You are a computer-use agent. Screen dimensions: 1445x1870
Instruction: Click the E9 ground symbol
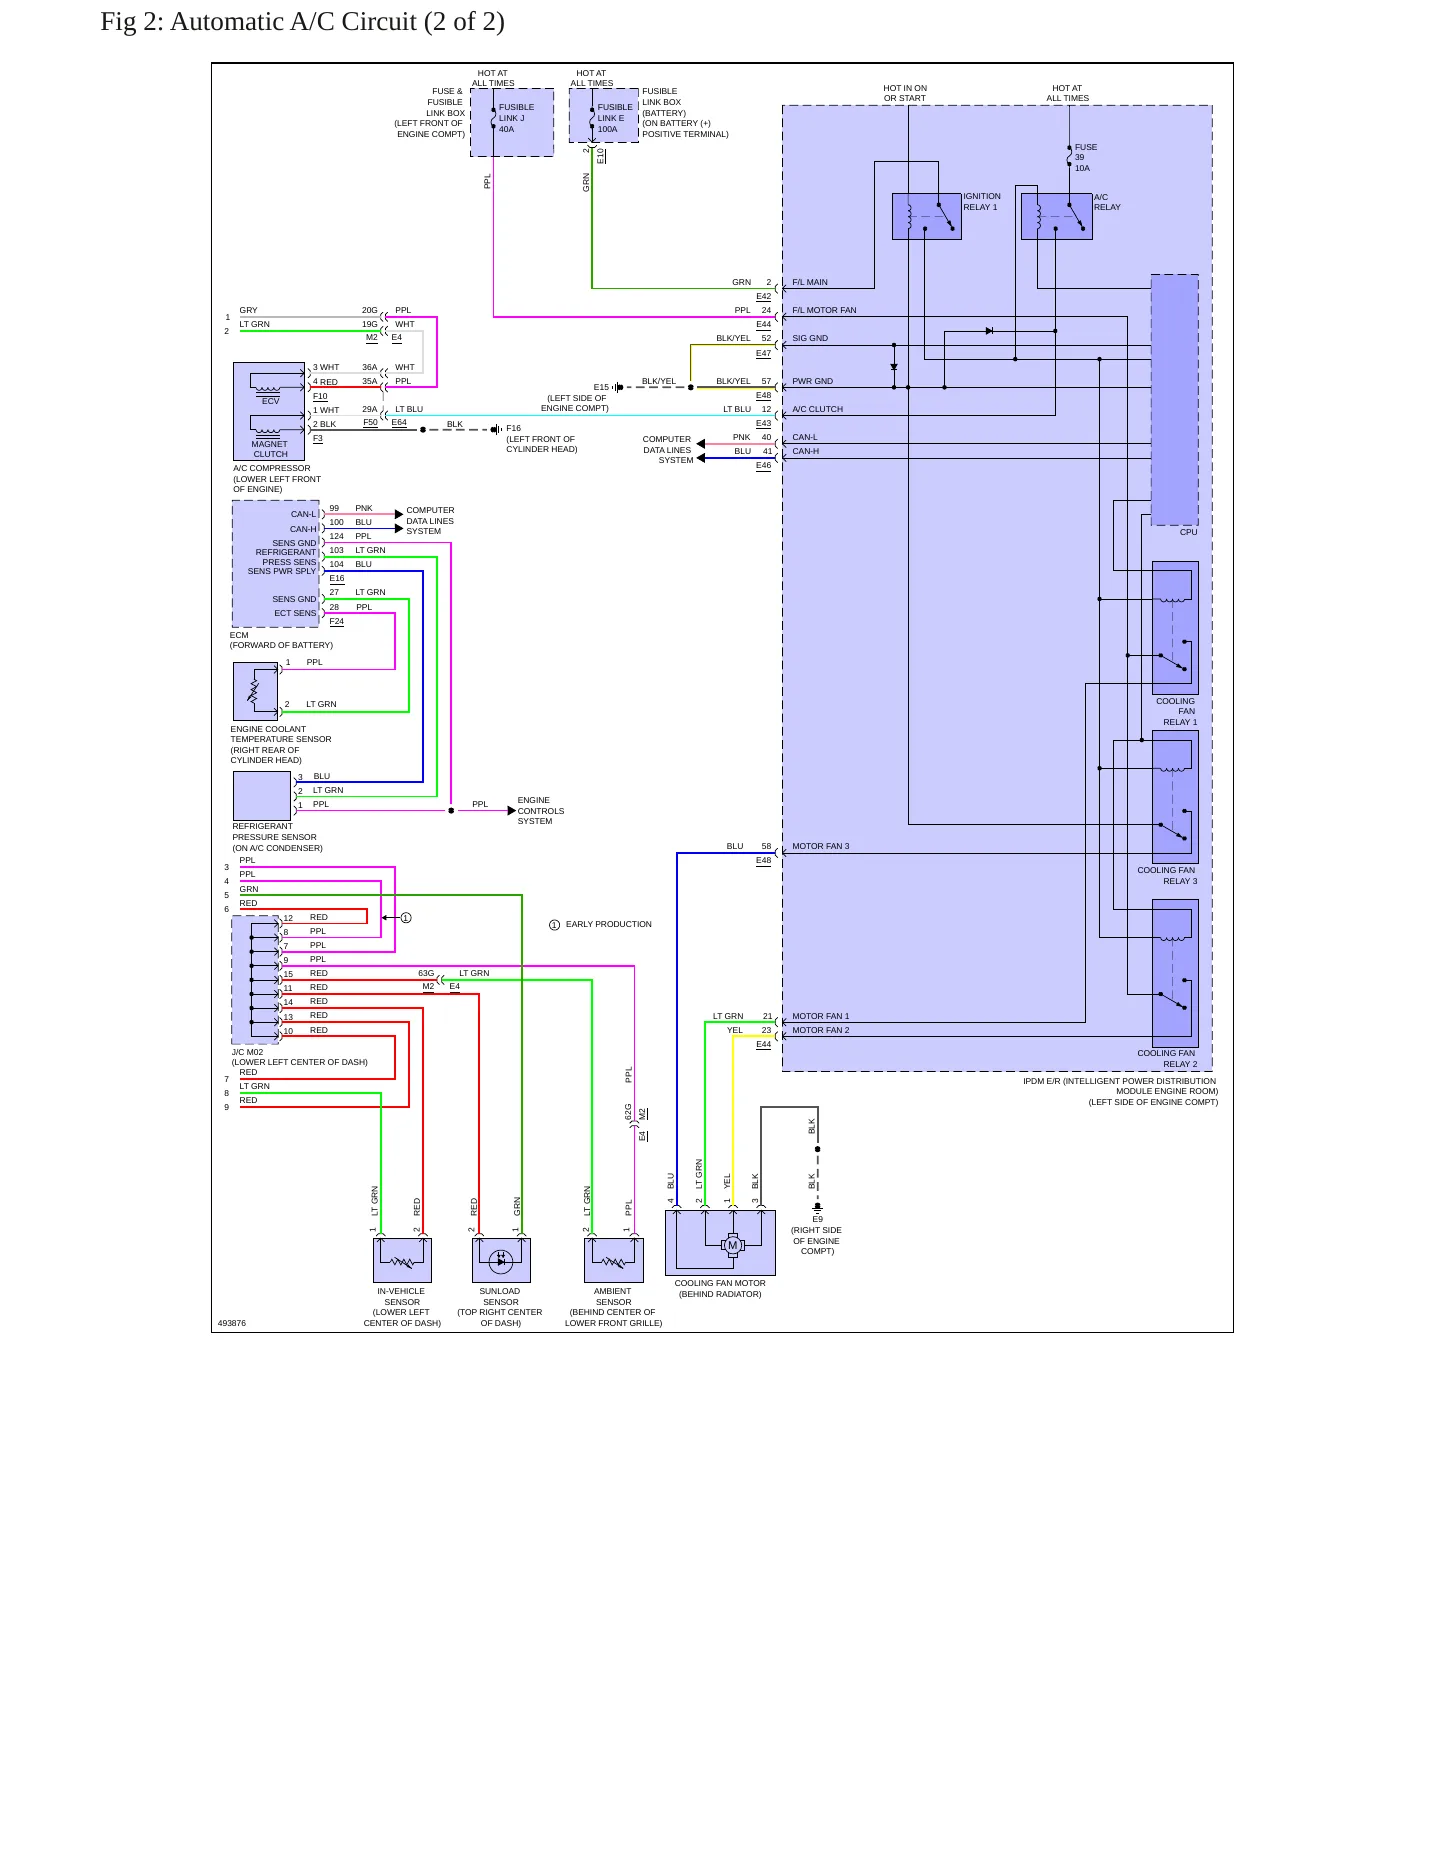[x=818, y=1207]
